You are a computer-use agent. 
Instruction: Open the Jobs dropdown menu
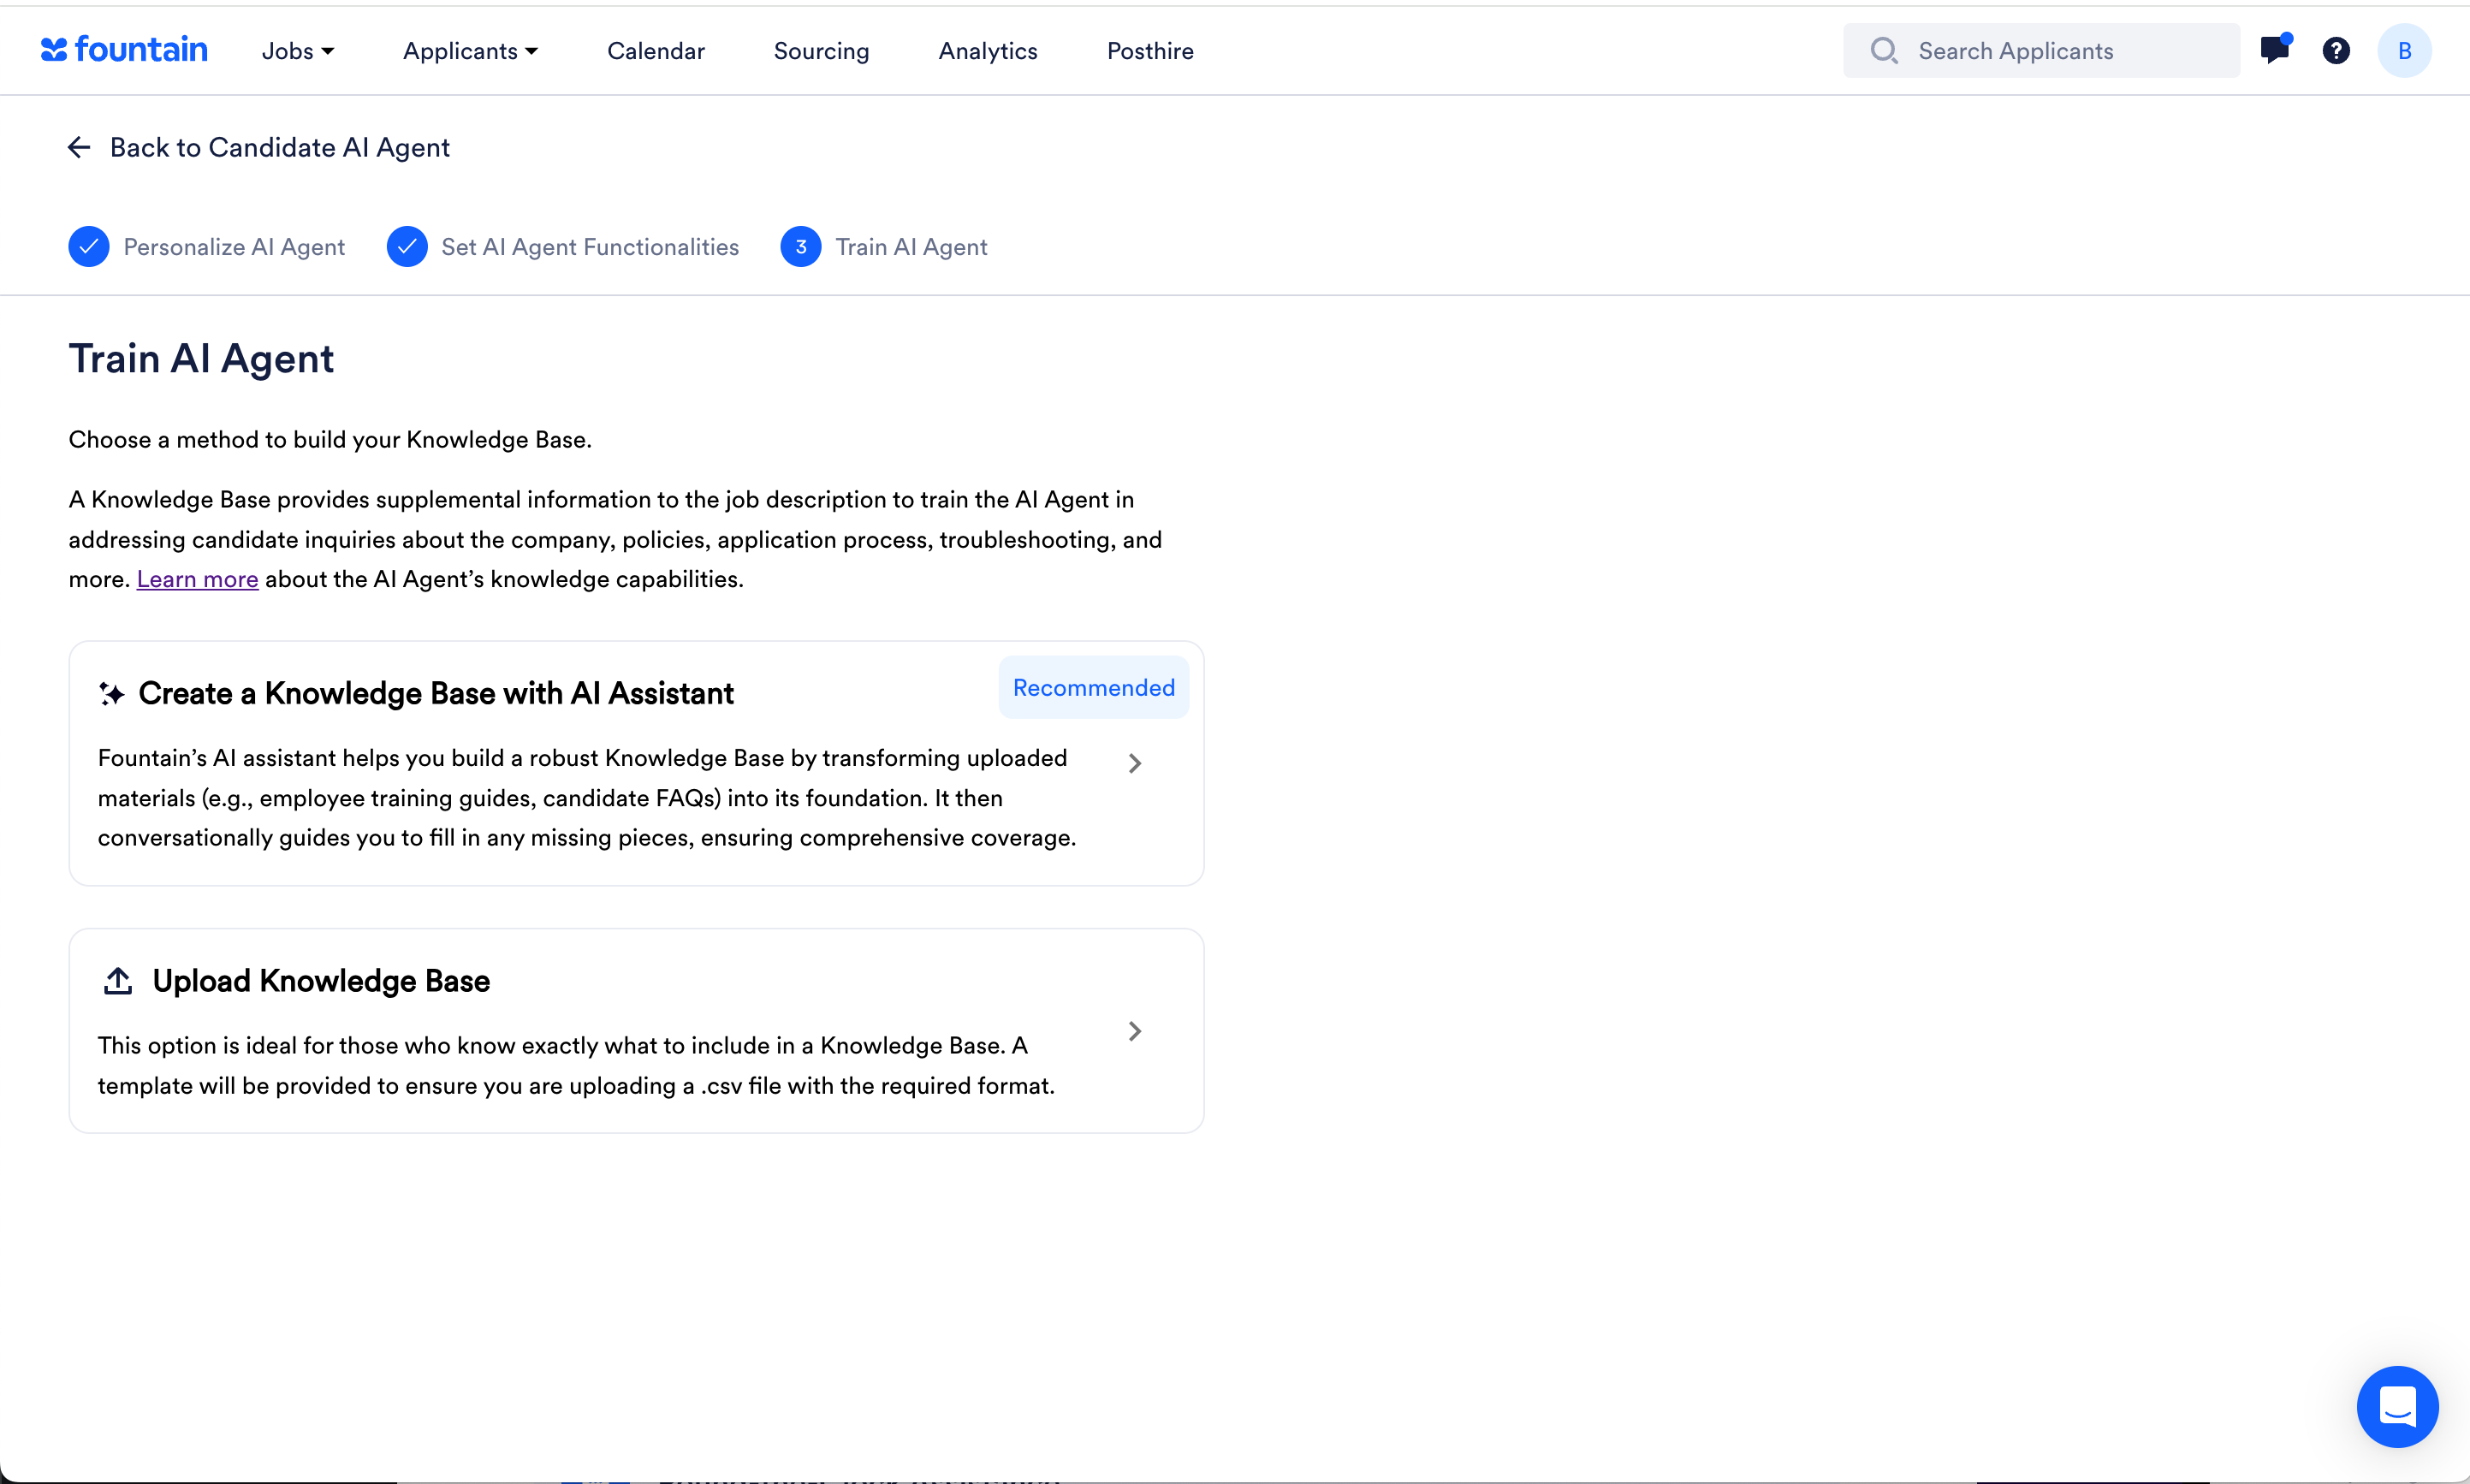tap(298, 51)
